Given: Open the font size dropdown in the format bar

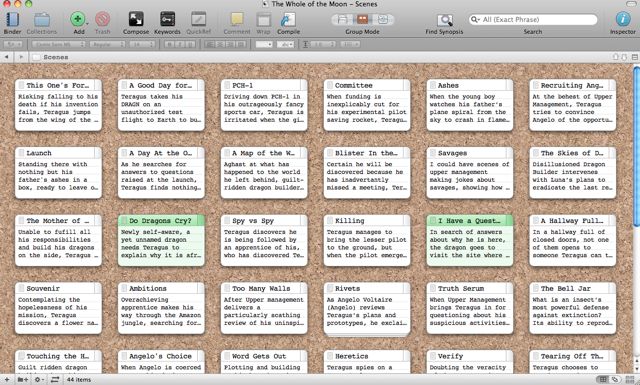Looking at the screenshot, I should point(142,44).
